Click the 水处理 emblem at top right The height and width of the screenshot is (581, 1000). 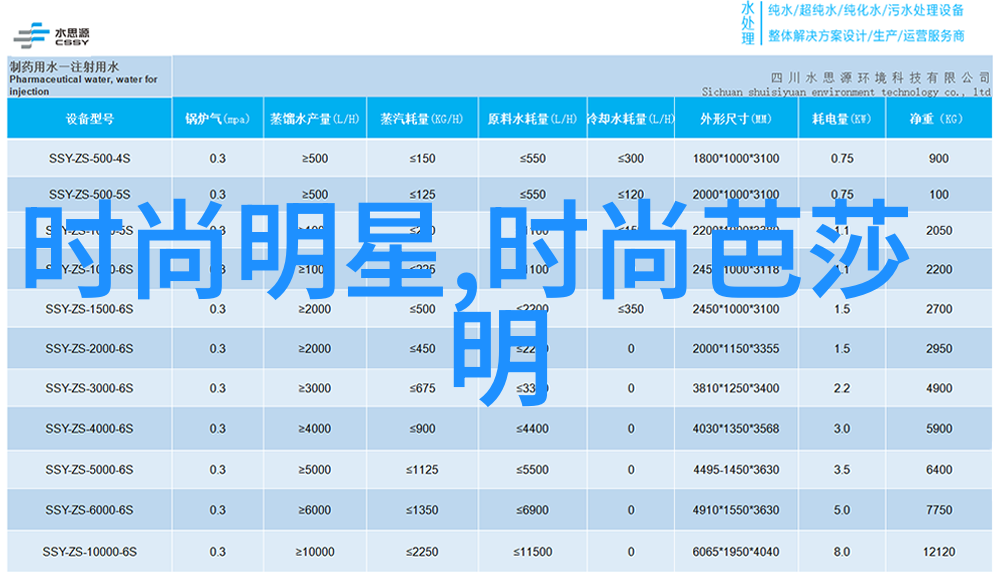coord(747,23)
